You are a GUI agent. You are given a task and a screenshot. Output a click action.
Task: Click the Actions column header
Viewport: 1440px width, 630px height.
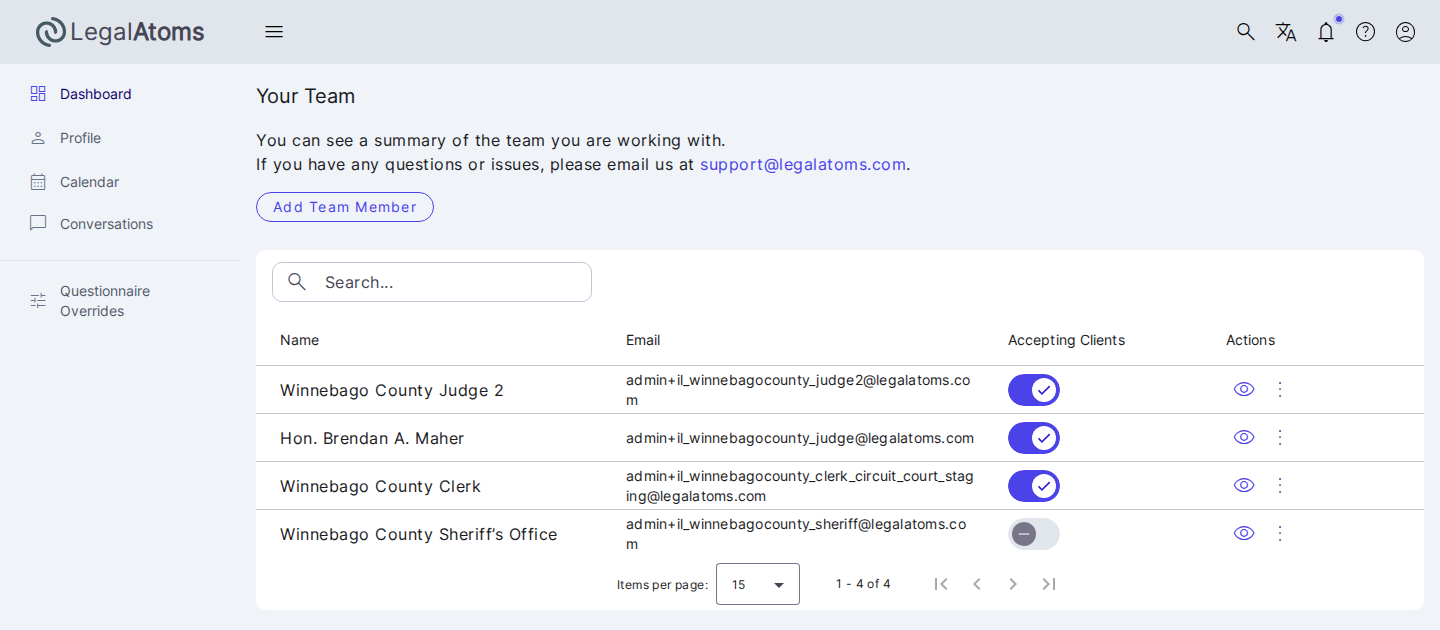(1250, 340)
